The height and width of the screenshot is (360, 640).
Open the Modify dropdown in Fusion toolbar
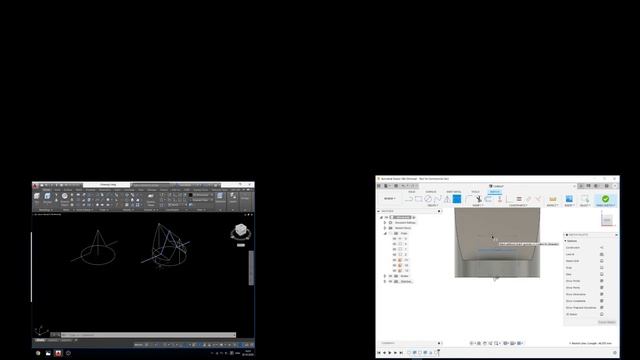click(x=478, y=205)
